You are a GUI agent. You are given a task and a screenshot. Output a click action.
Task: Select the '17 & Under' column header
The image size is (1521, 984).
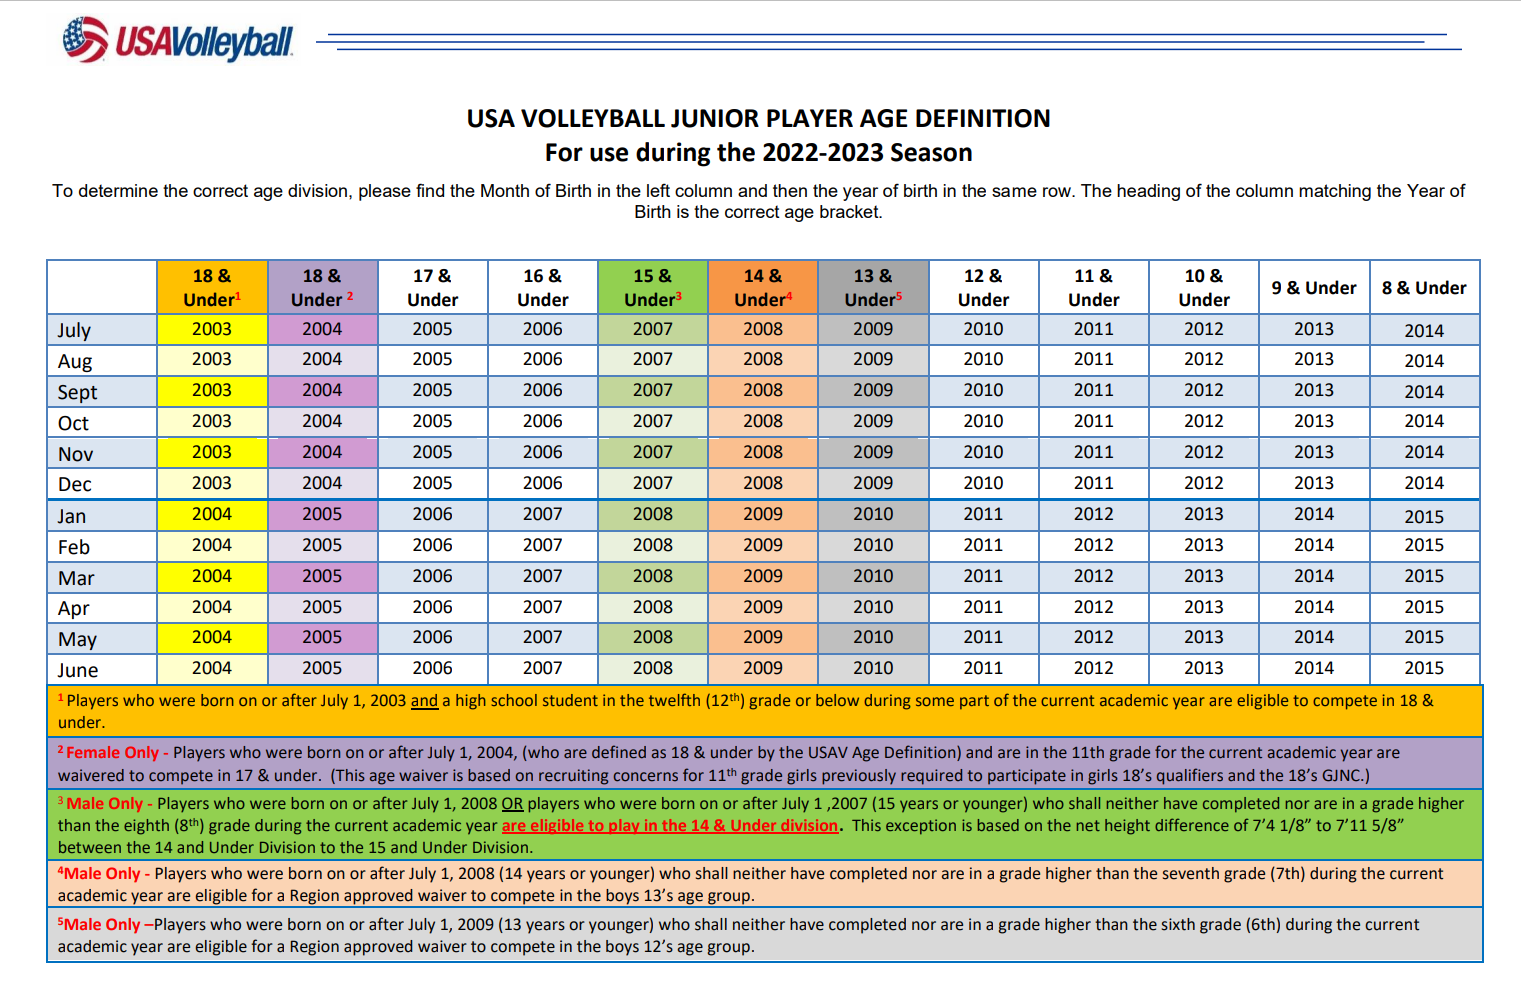[432, 288]
